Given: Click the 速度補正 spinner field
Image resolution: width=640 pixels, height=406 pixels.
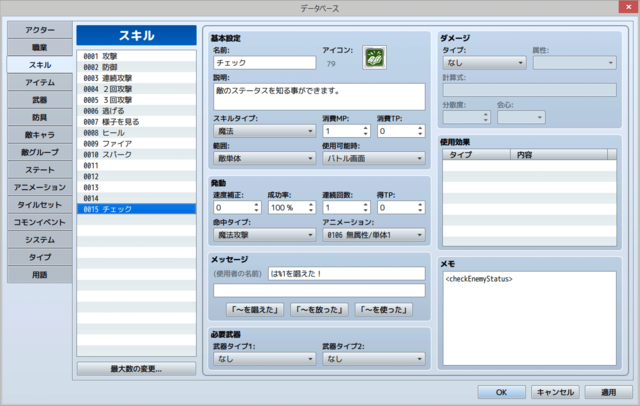Looking at the screenshot, I should tap(237, 208).
